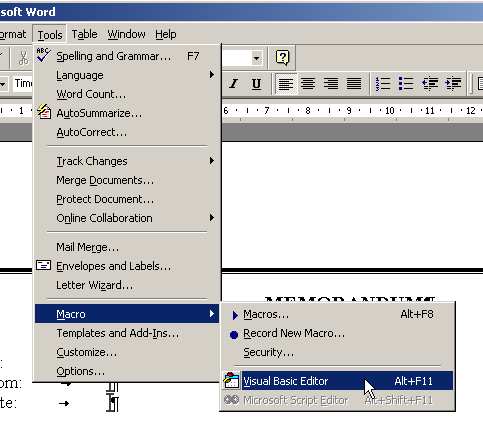The height and width of the screenshot is (421, 483).
Task: Toggle underline formatting
Action: tap(256, 84)
